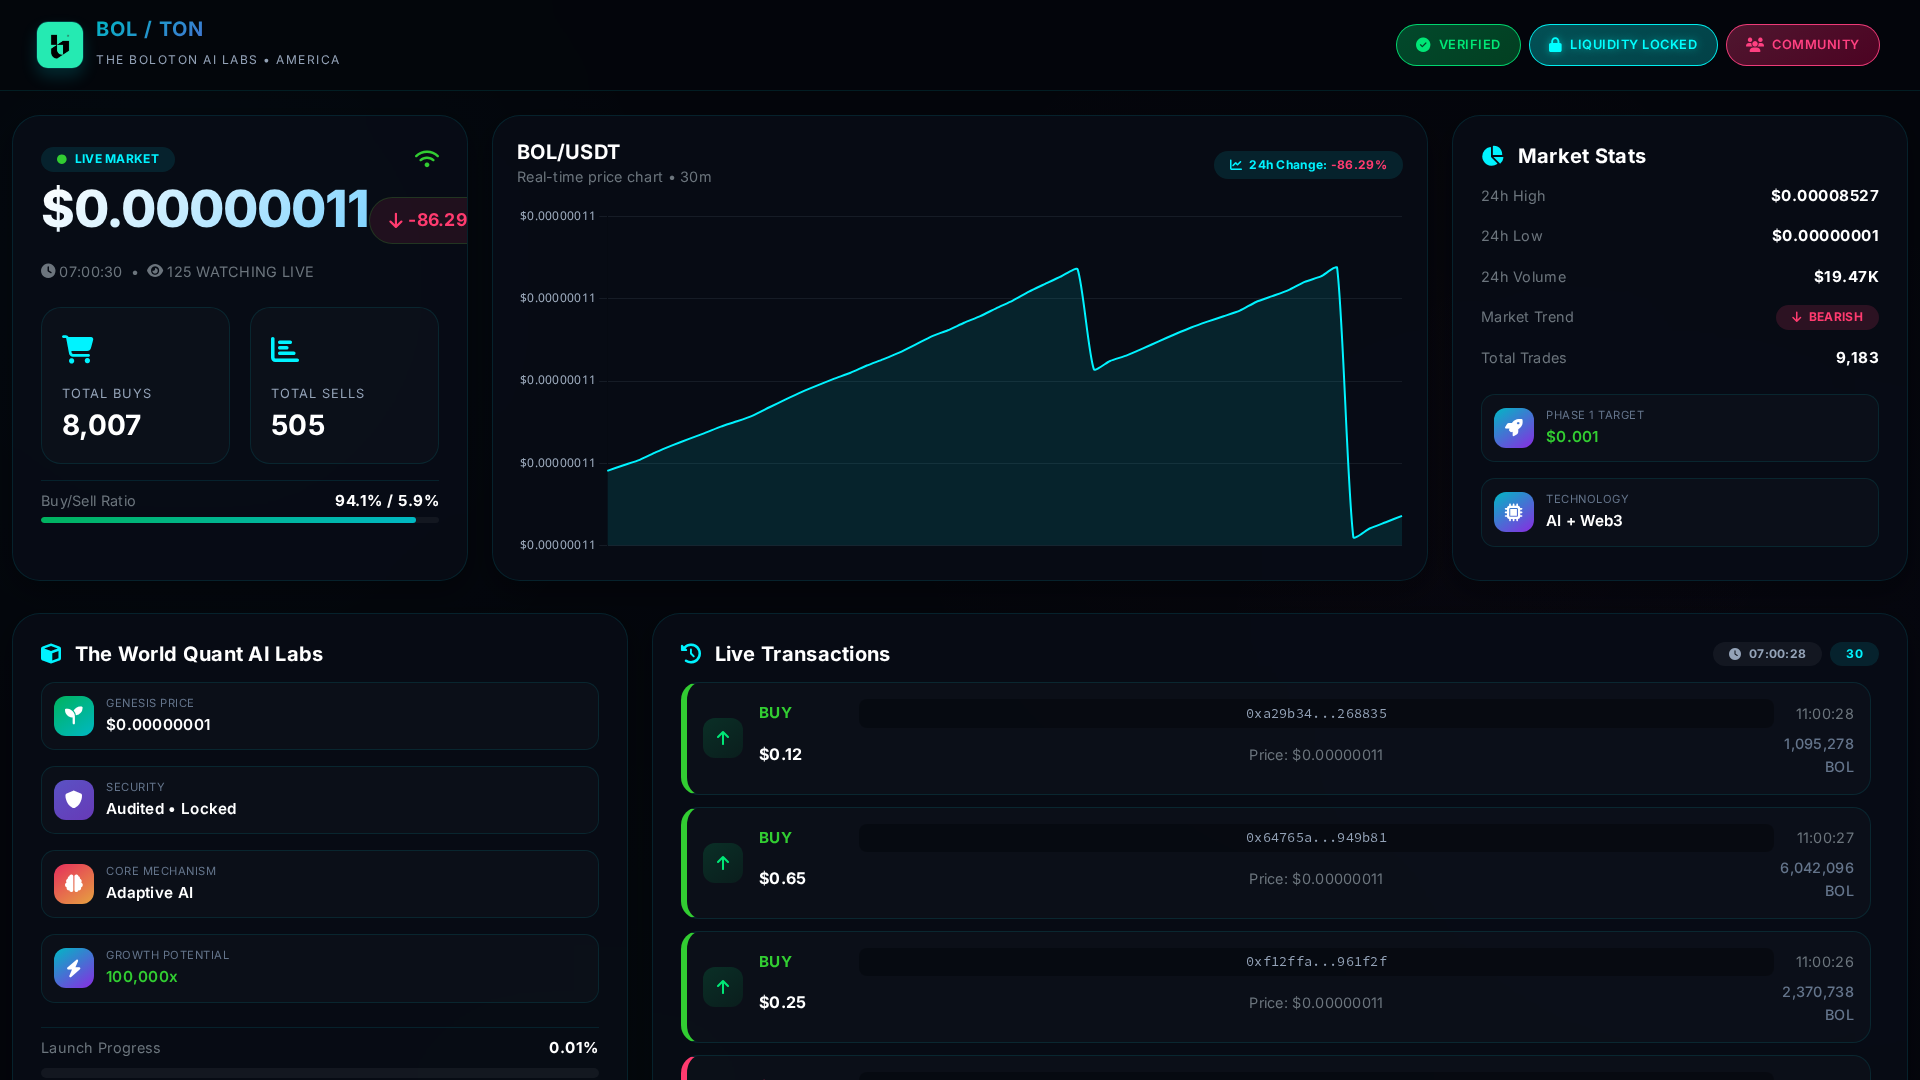Image resolution: width=1920 pixels, height=1080 pixels.
Task: Click the Technology chip icon
Action: [1514, 512]
